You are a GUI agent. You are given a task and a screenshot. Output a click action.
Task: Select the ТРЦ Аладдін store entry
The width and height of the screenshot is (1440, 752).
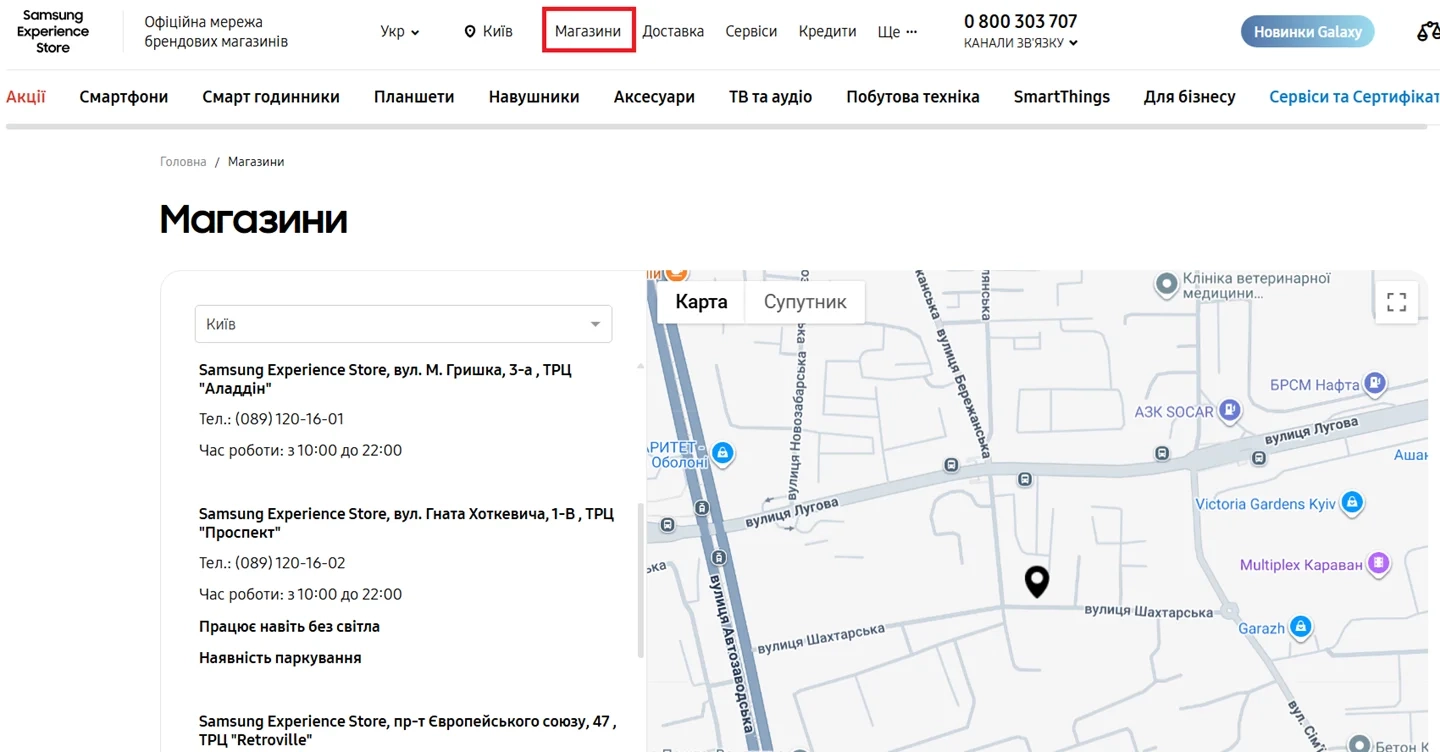coord(385,379)
